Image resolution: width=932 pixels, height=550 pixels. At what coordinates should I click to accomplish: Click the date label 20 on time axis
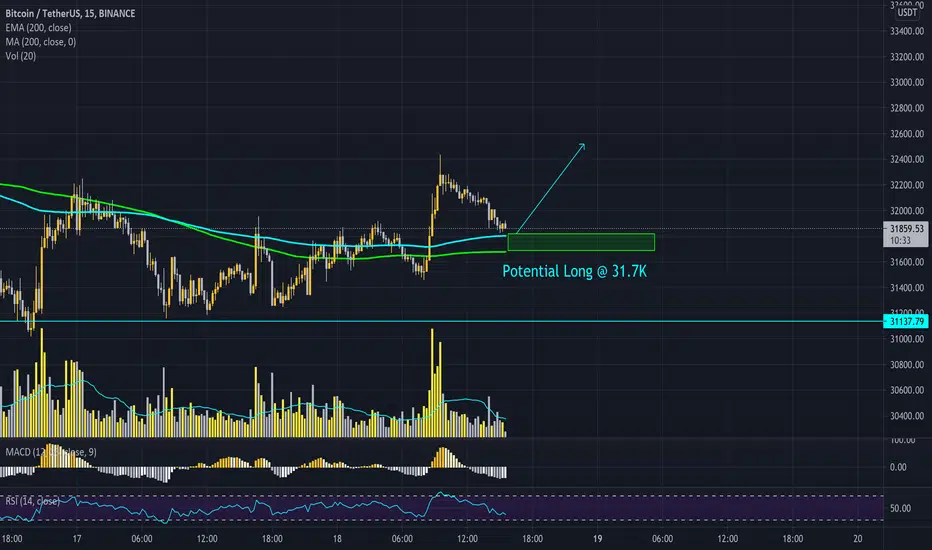pos(858,539)
